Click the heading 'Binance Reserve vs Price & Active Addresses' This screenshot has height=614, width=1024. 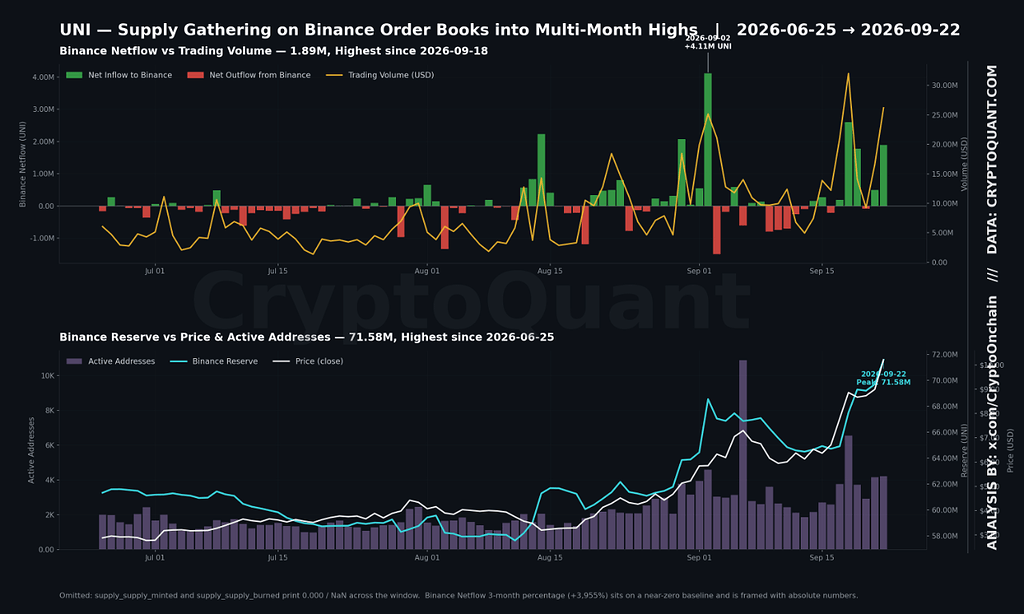pyautogui.click(x=195, y=337)
